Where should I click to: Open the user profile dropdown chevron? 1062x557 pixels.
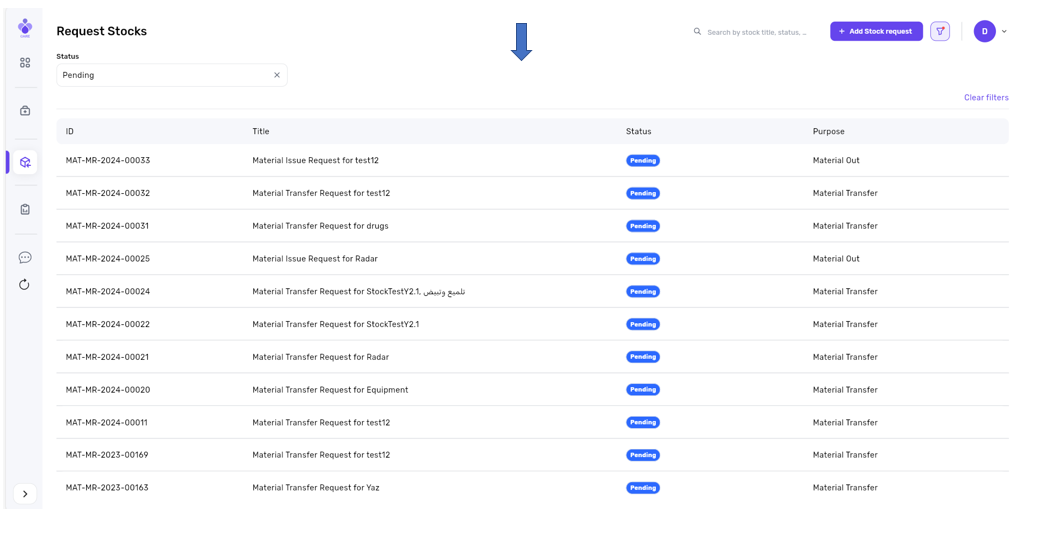pos(1004,32)
